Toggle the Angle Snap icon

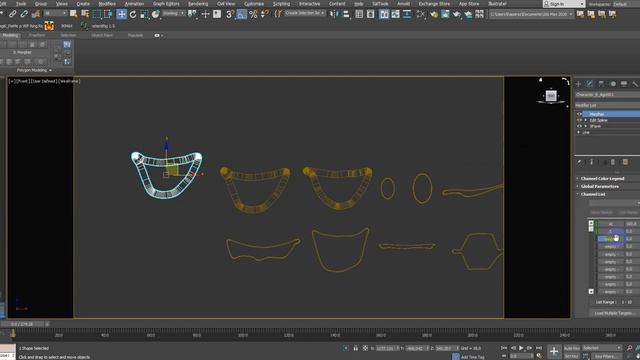pyautogui.click(x=242, y=14)
